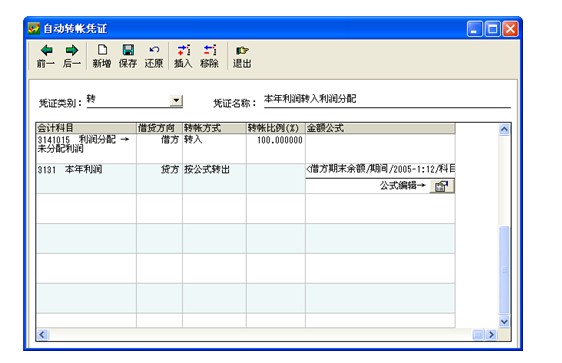
Task: Remove a row with 移除 icon
Action: 209,56
